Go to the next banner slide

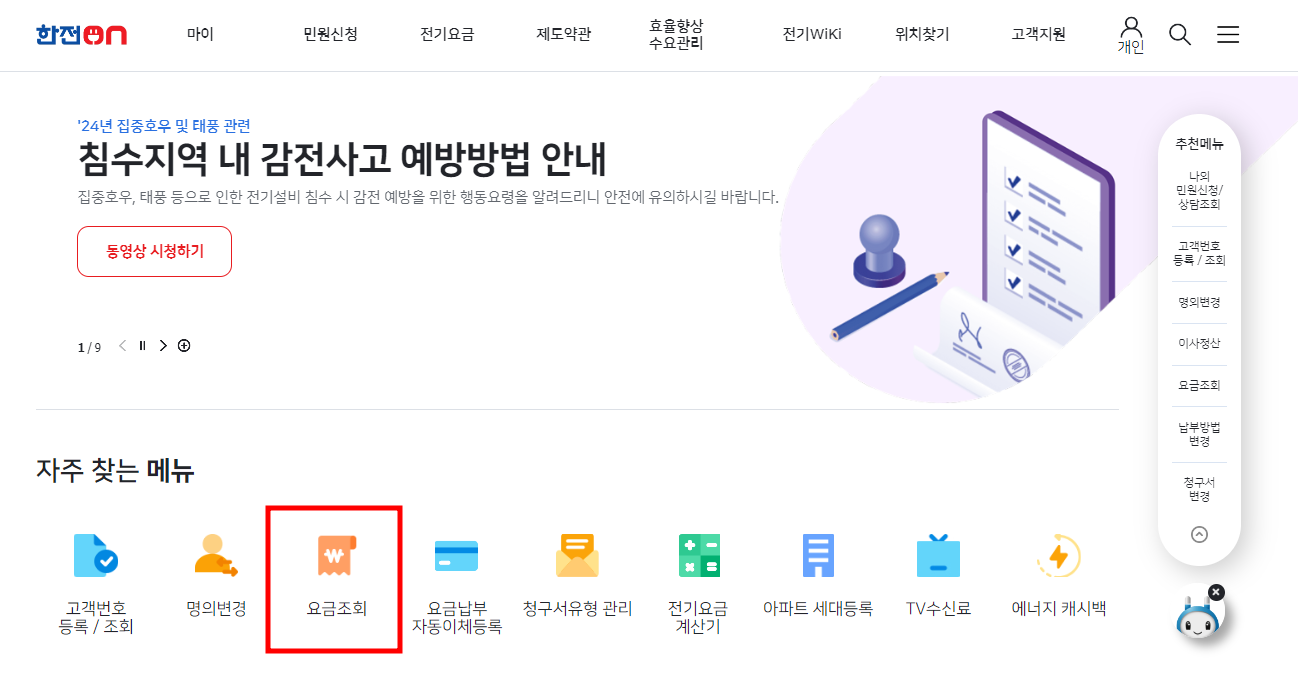pos(162,344)
